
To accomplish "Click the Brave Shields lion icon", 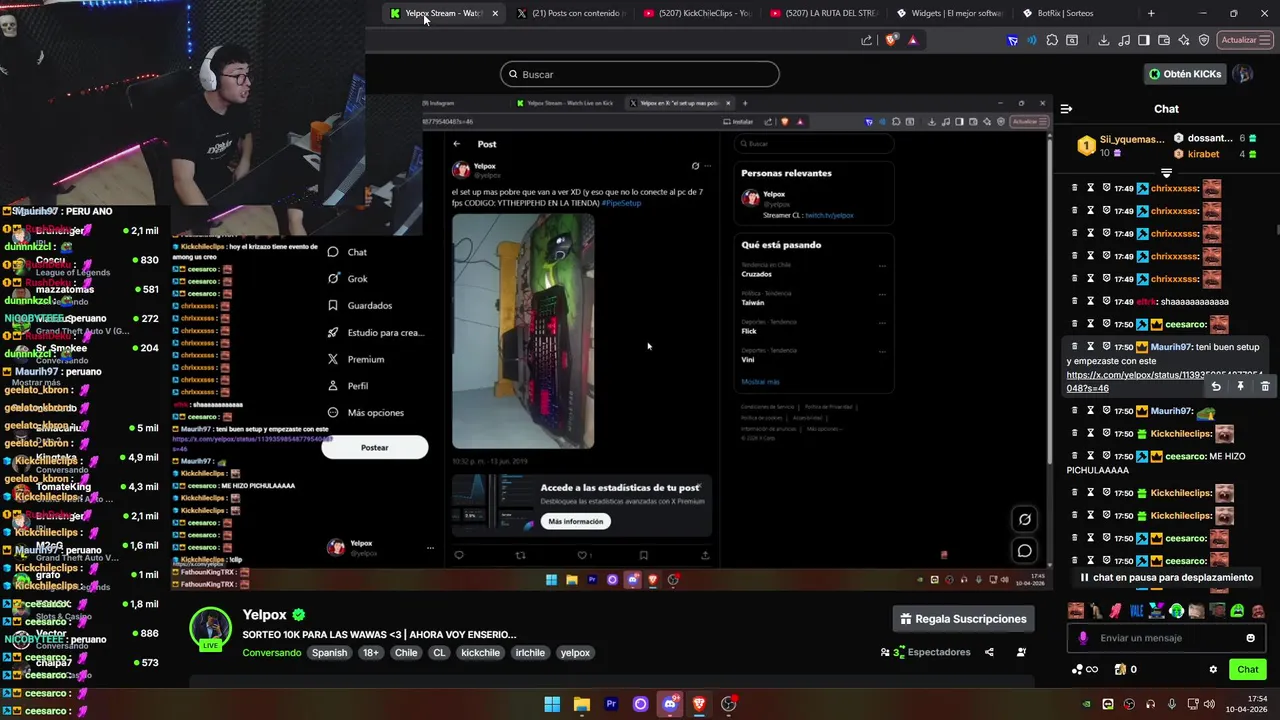I will [891, 40].
